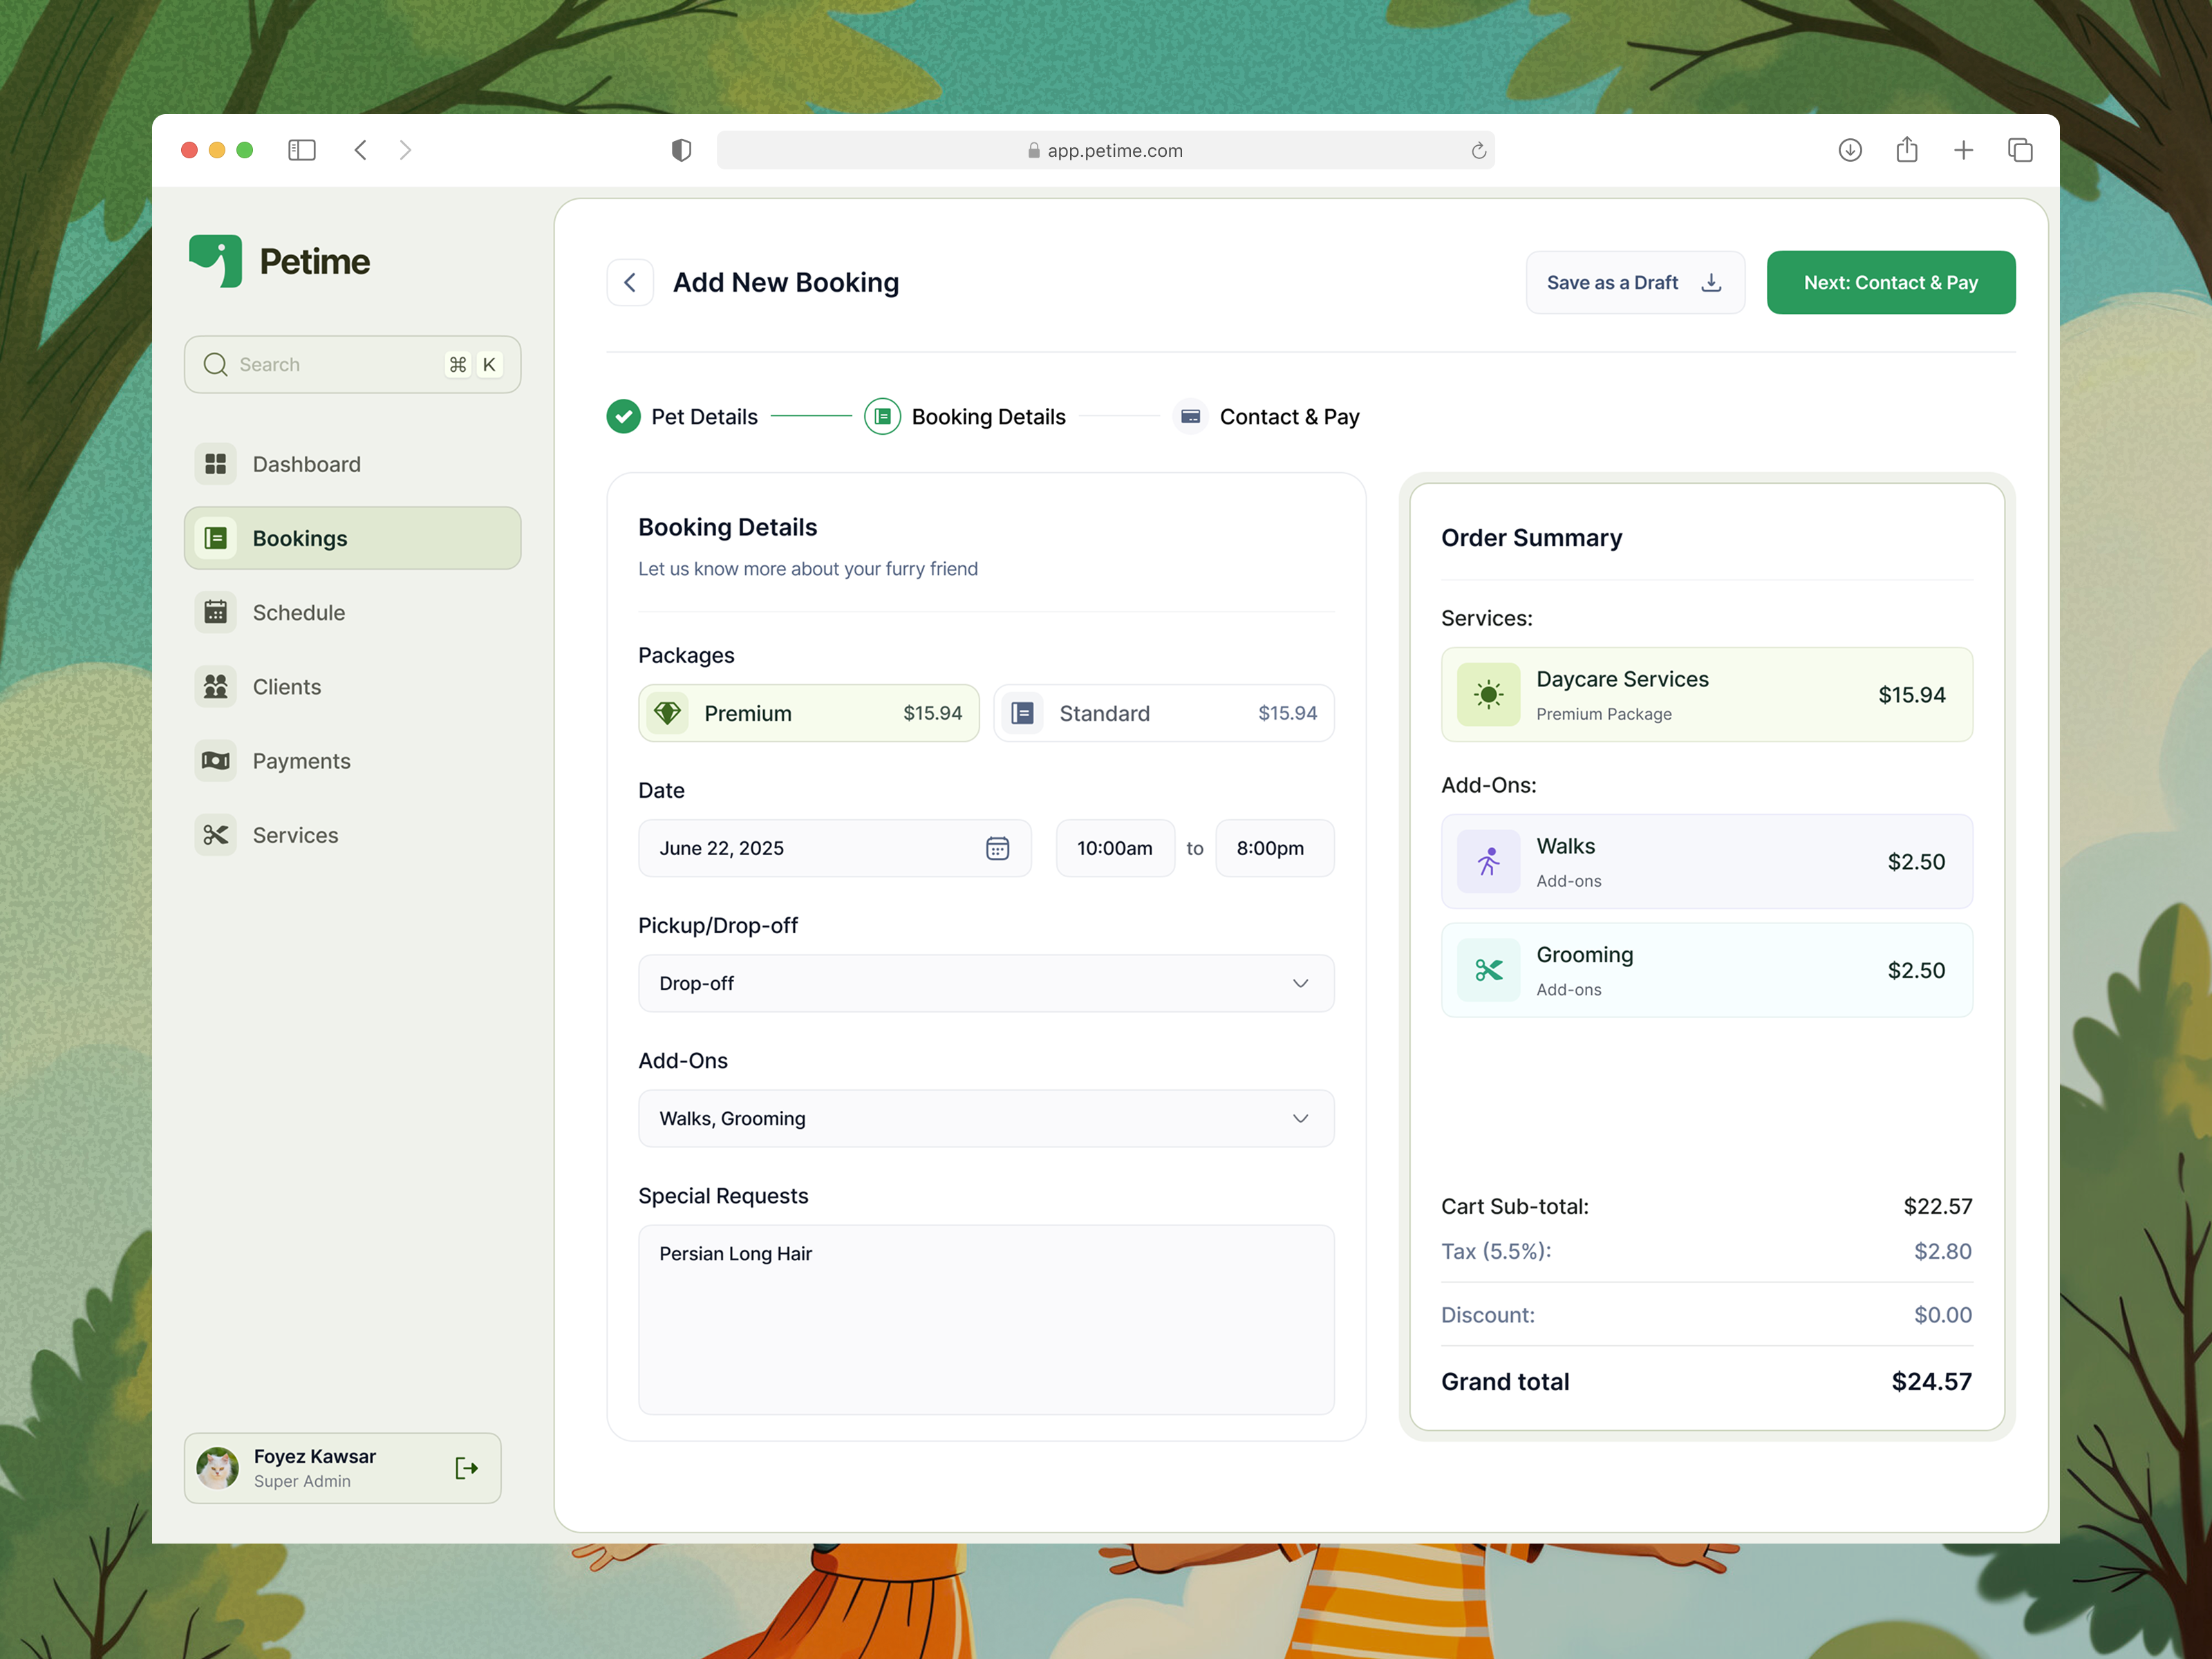Choose the Standard package option
Image resolution: width=2212 pixels, height=1659 pixels.
[x=1163, y=713]
